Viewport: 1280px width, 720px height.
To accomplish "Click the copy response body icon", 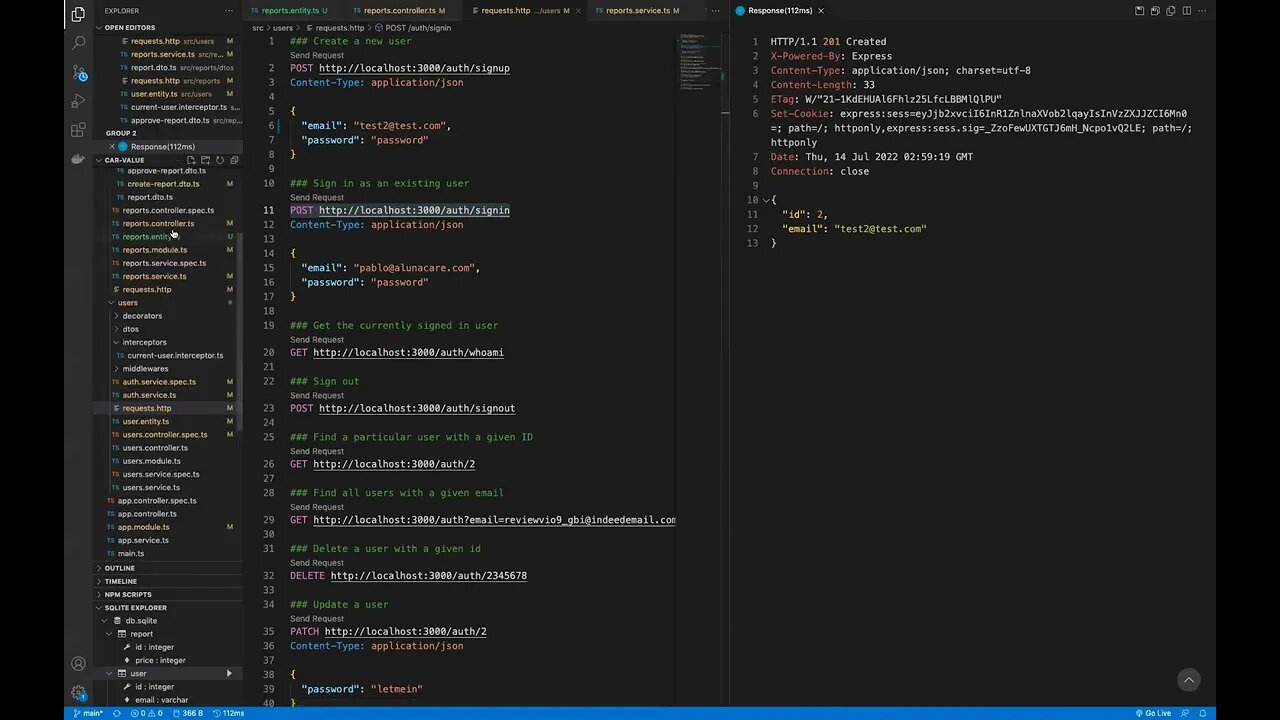I will pos(1171,11).
